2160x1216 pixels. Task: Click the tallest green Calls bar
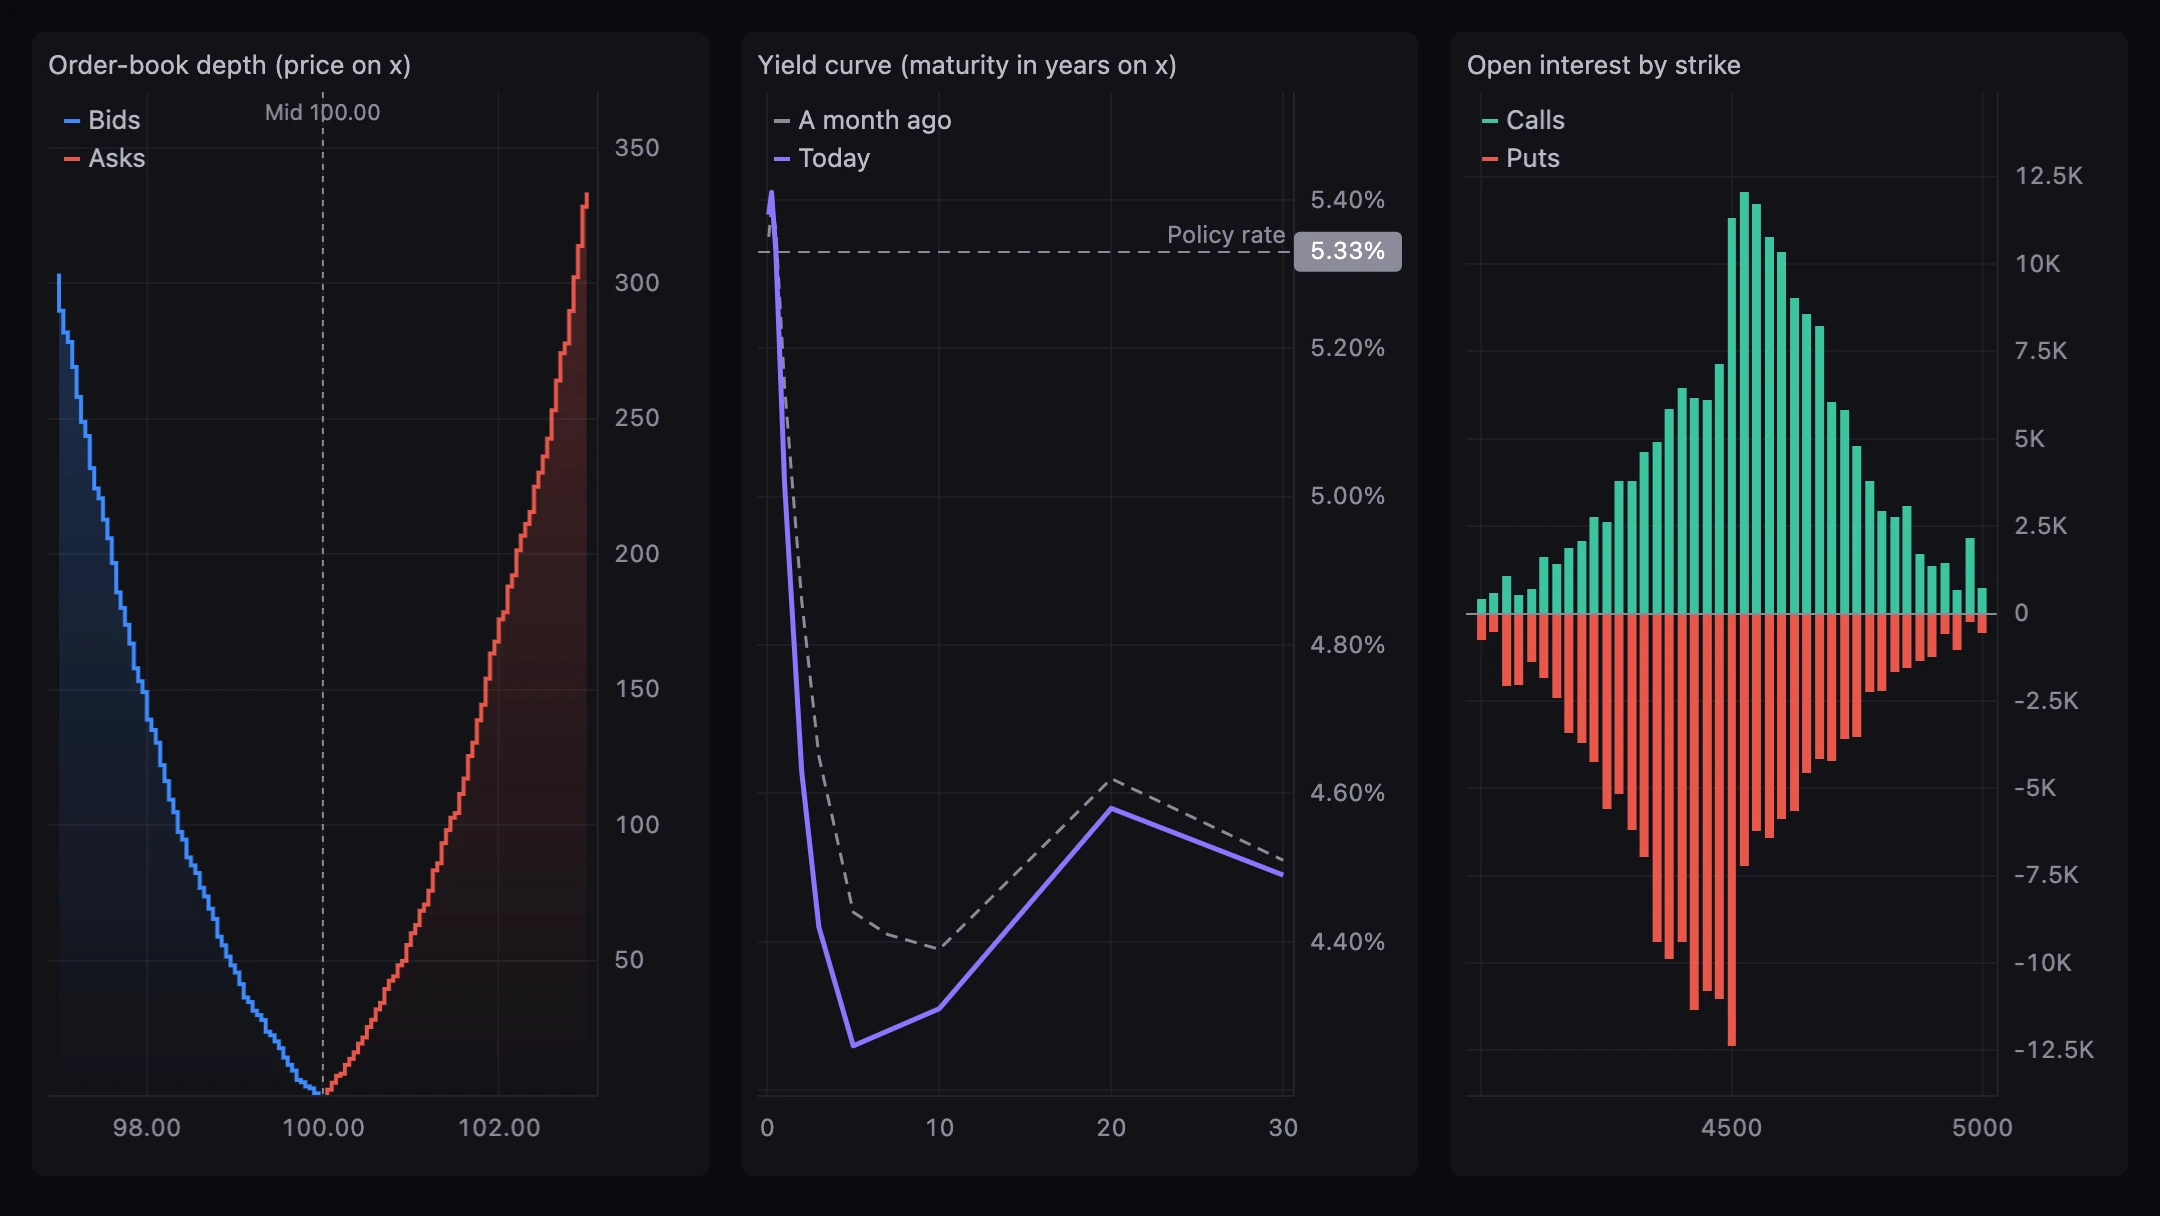tap(1744, 402)
